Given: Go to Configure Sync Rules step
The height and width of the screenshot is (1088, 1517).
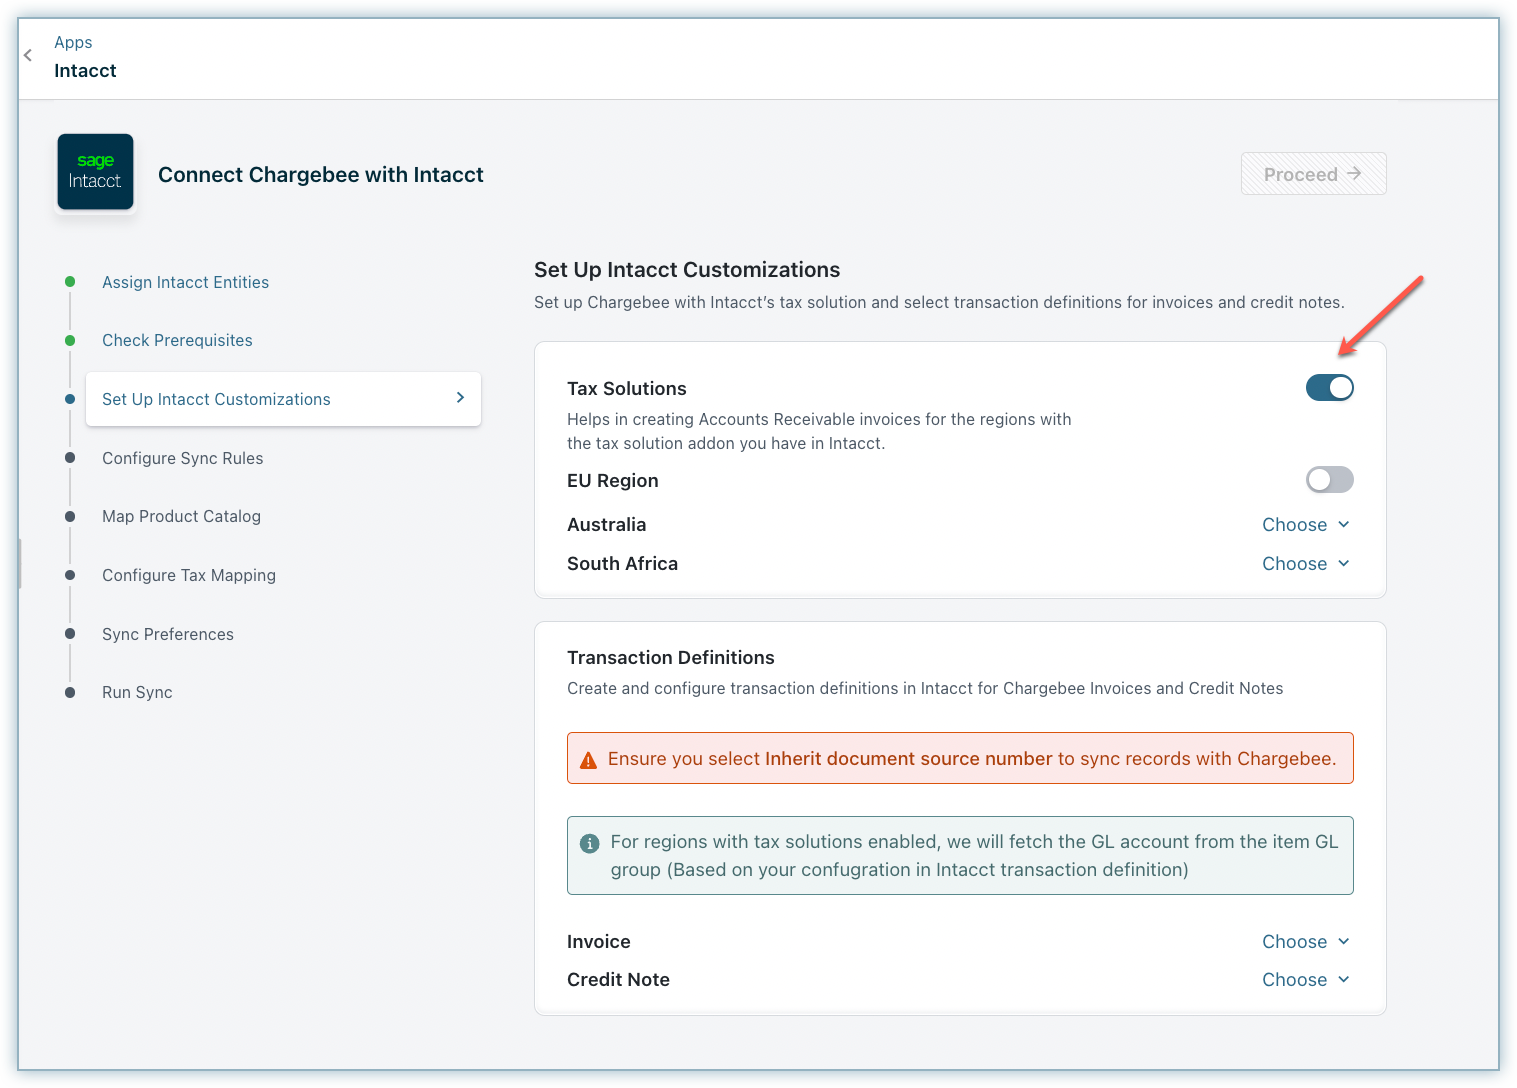Looking at the screenshot, I should pyautogui.click(x=182, y=458).
